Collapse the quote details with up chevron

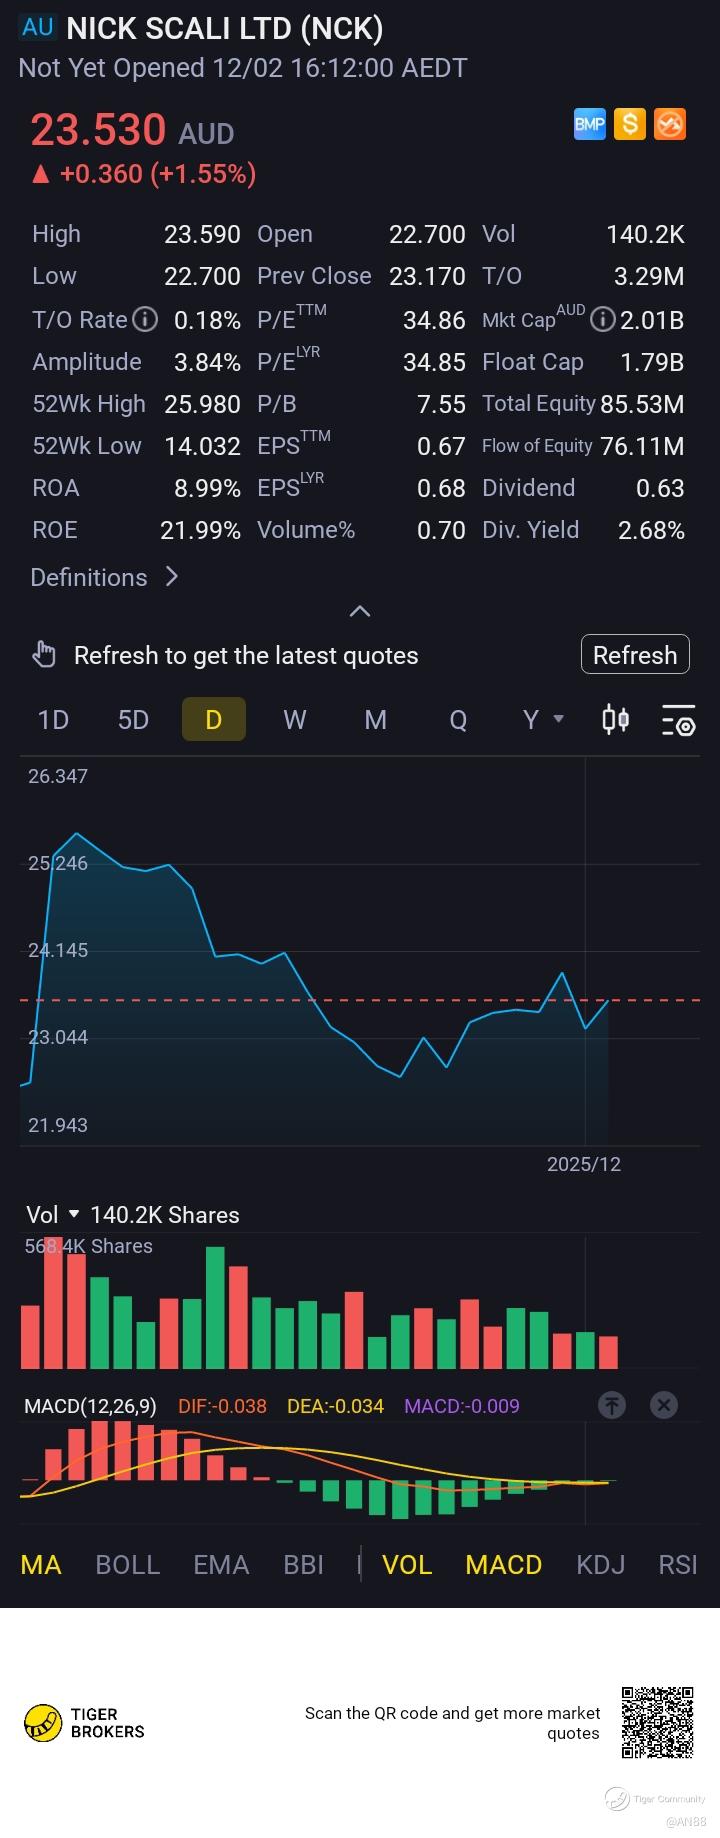click(x=360, y=611)
